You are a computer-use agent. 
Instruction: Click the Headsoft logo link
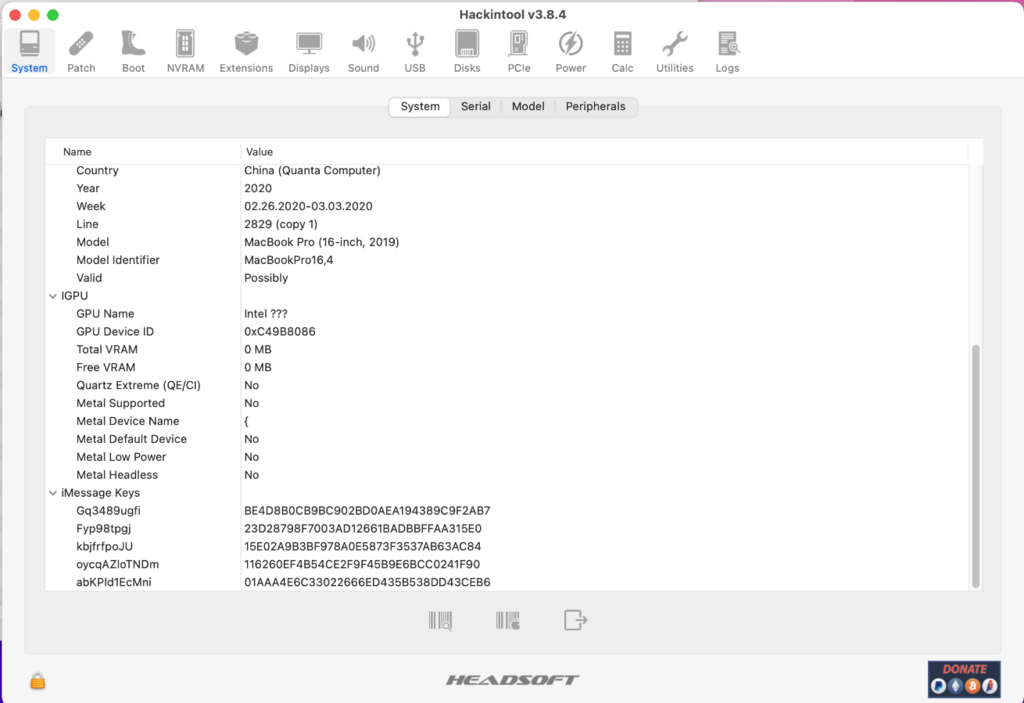(512, 680)
